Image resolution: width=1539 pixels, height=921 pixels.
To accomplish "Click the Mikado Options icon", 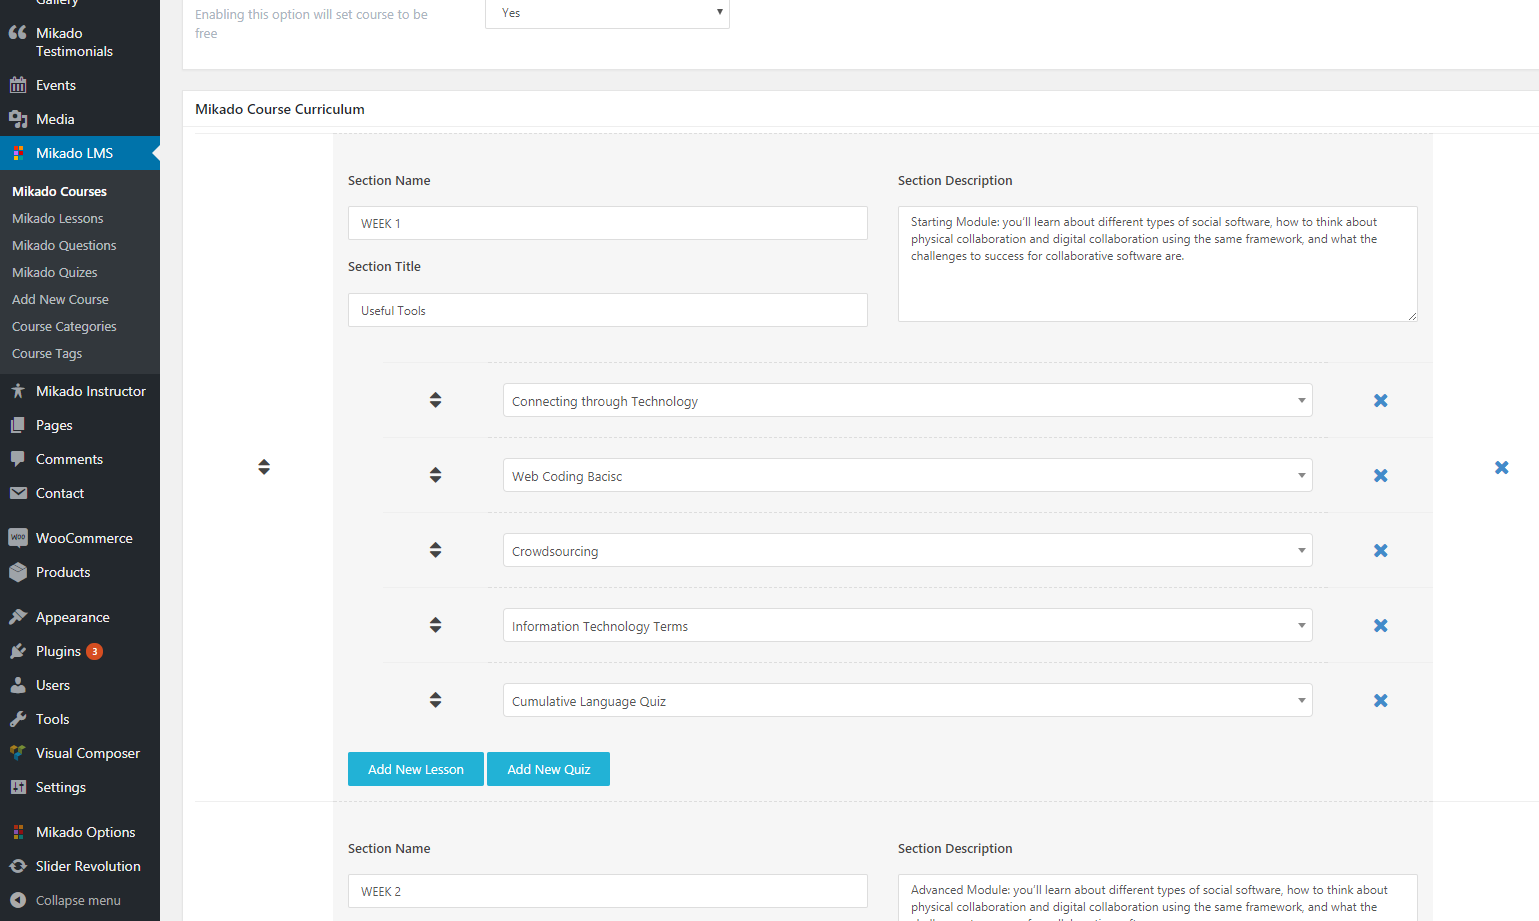I will 18,832.
